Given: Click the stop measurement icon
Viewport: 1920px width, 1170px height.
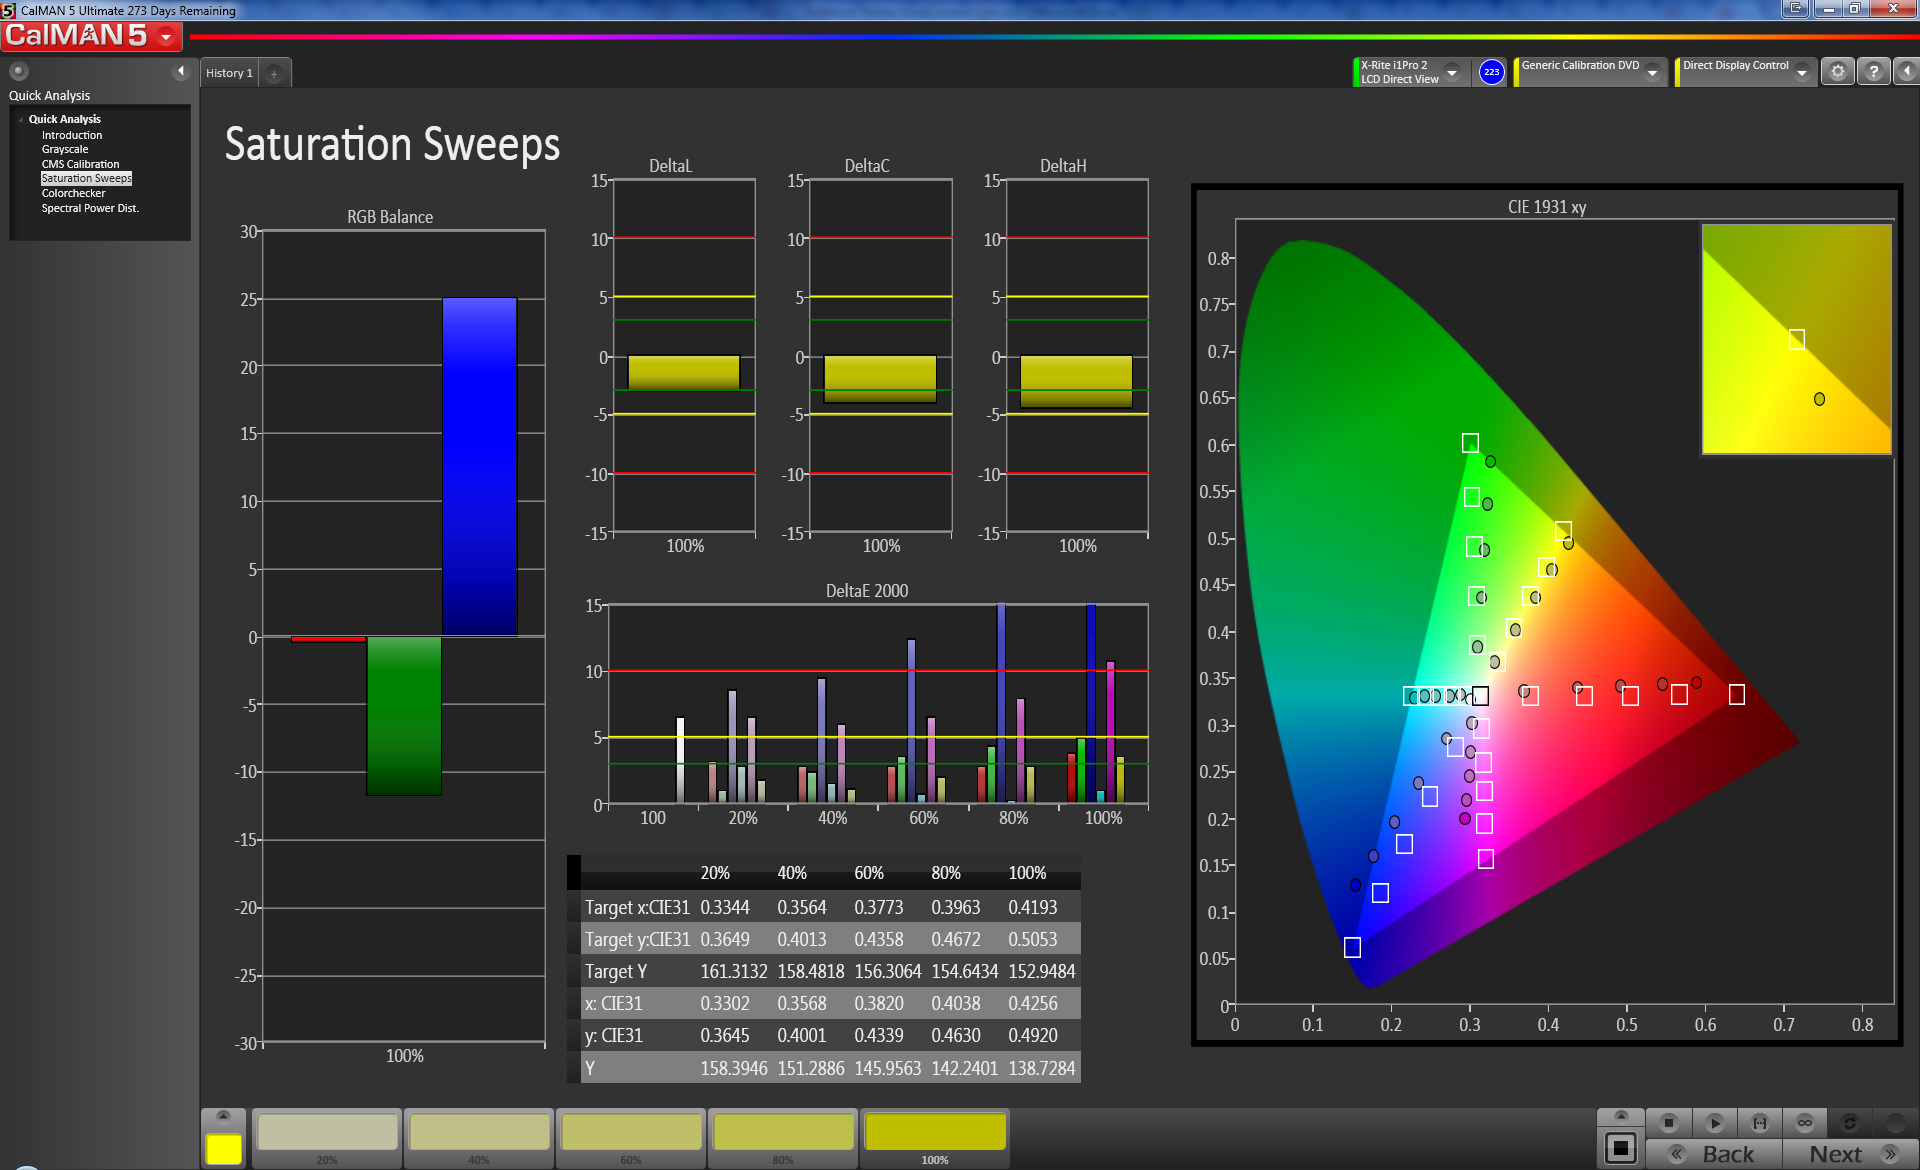Looking at the screenshot, I should tap(1668, 1122).
